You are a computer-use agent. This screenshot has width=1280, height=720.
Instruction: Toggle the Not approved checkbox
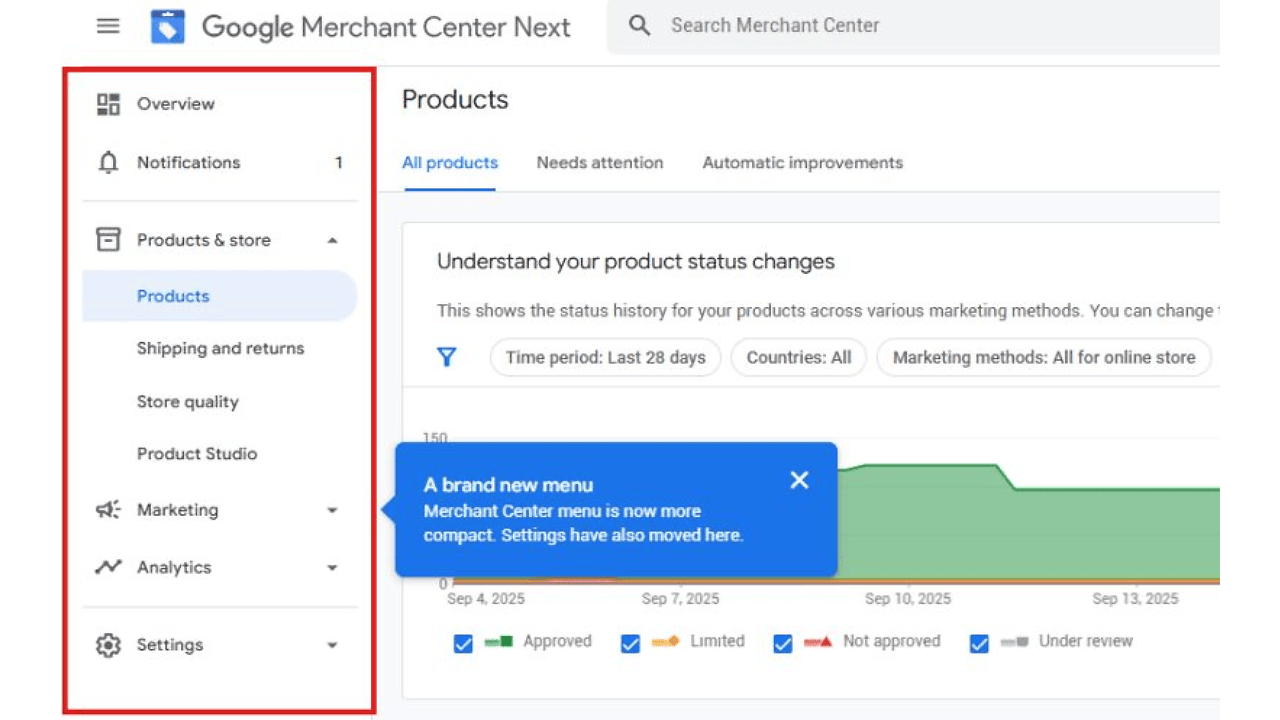click(783, 643)
